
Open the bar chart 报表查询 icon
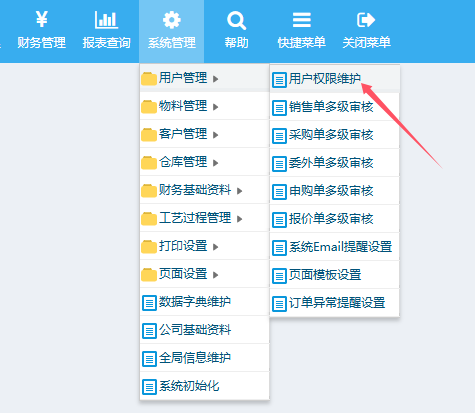pos(106,20)
